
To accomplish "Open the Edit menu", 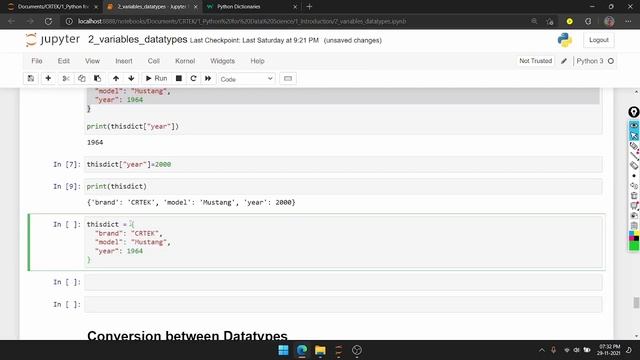I will pyautogui.click(x=64, y=61).
